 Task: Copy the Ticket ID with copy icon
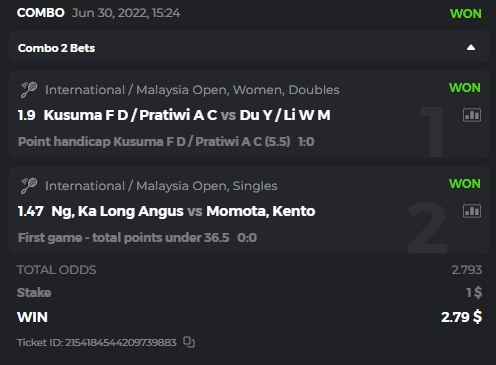189,342
